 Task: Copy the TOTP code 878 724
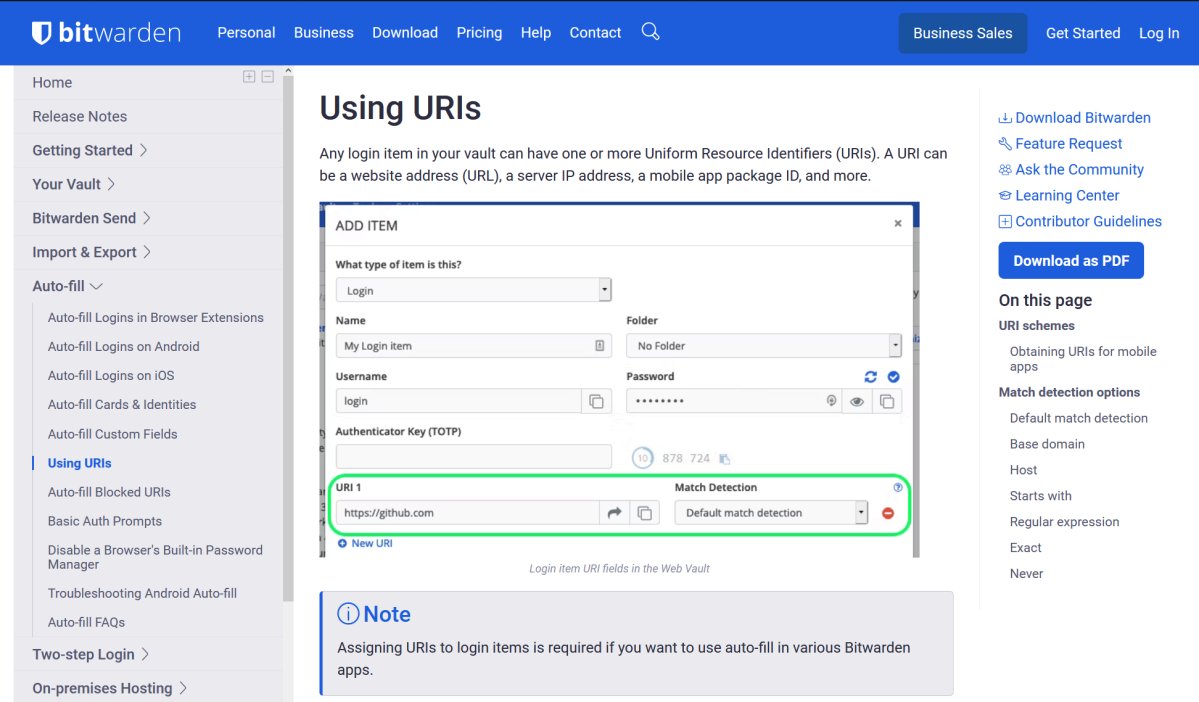[x=725, y=459]
